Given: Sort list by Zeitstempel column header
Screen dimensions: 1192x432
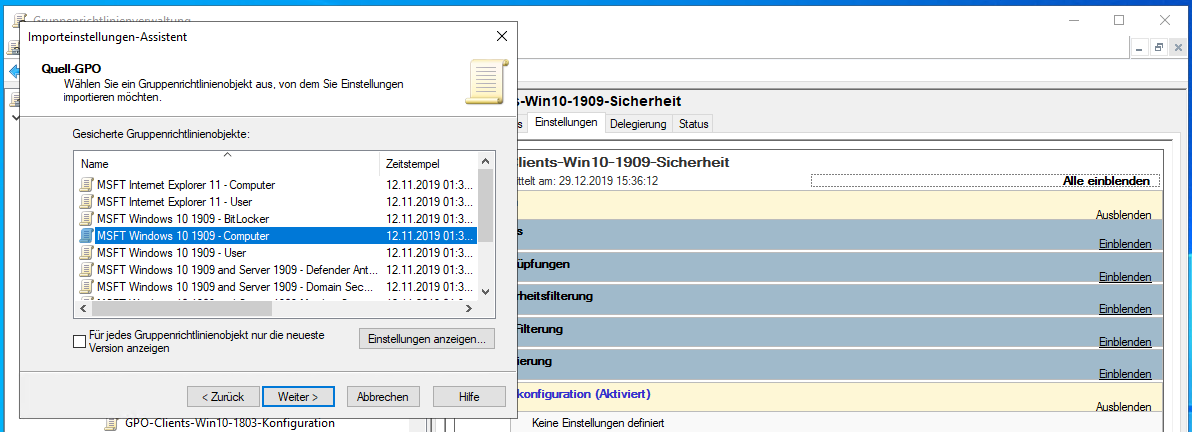Looking at the screenshot, I should click(x=428, y=164).
